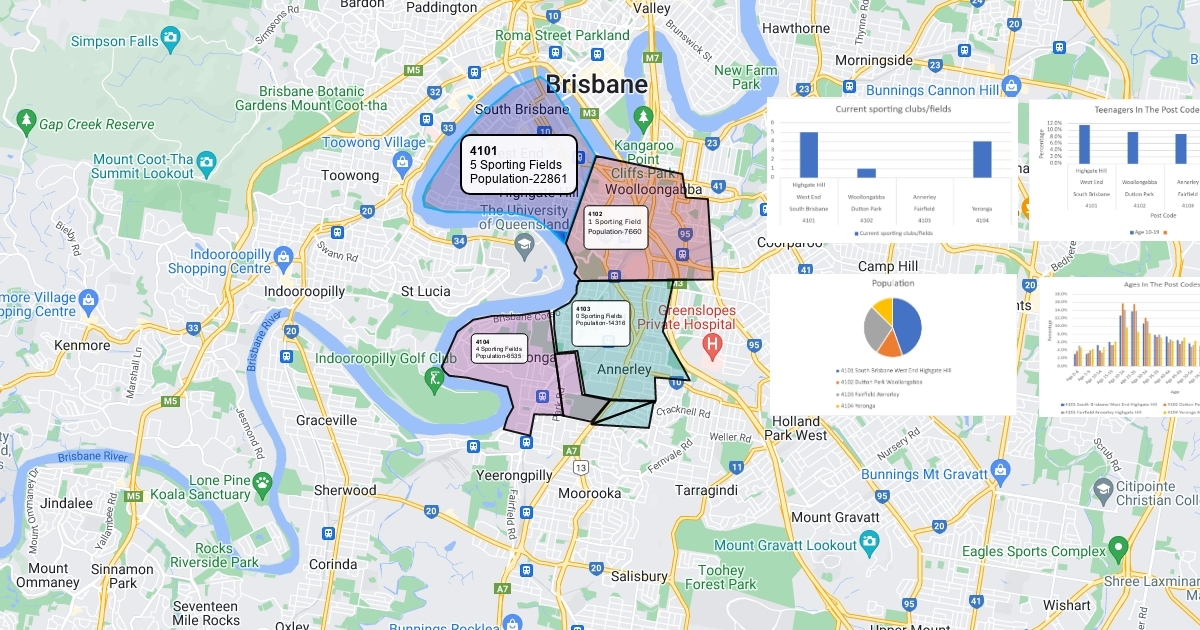Image resolution: width=1200 pixels, height=630 pixels.
Task: Select the Gap Creek Reserve tree marker
Action: point(25,124)
